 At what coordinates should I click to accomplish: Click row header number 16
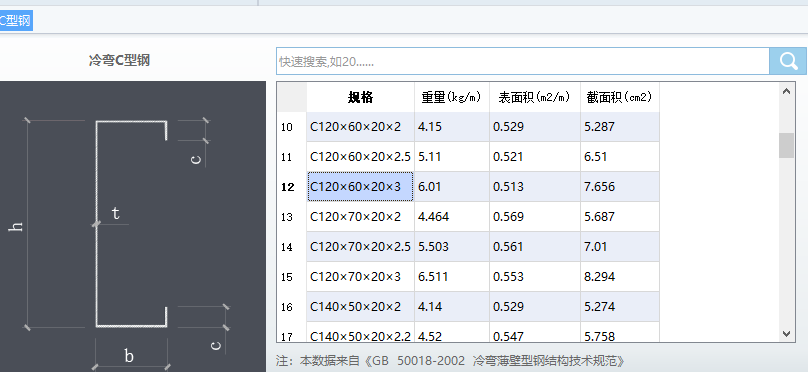(292, 307)
